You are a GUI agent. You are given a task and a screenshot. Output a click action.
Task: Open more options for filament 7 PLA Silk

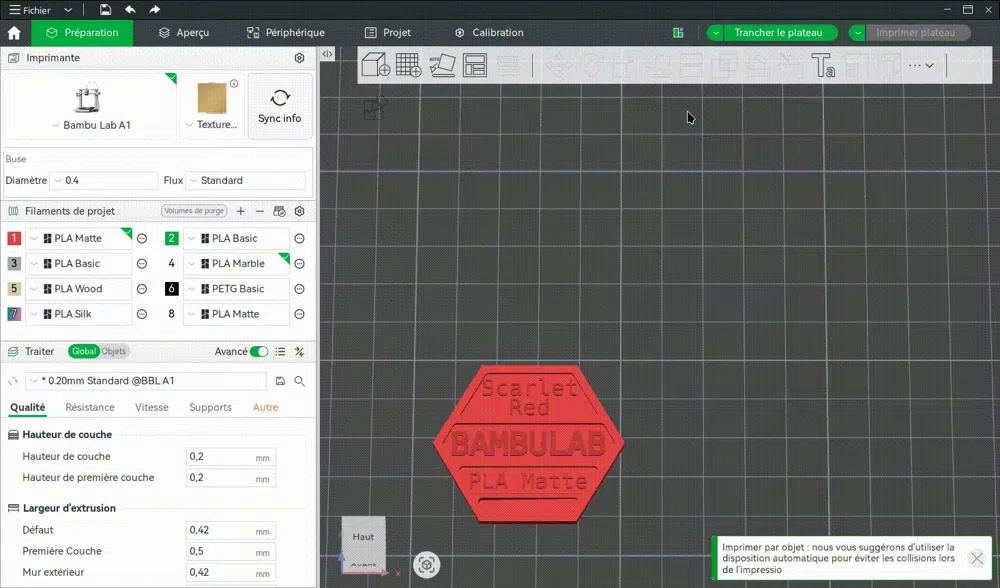click(142, 314)
